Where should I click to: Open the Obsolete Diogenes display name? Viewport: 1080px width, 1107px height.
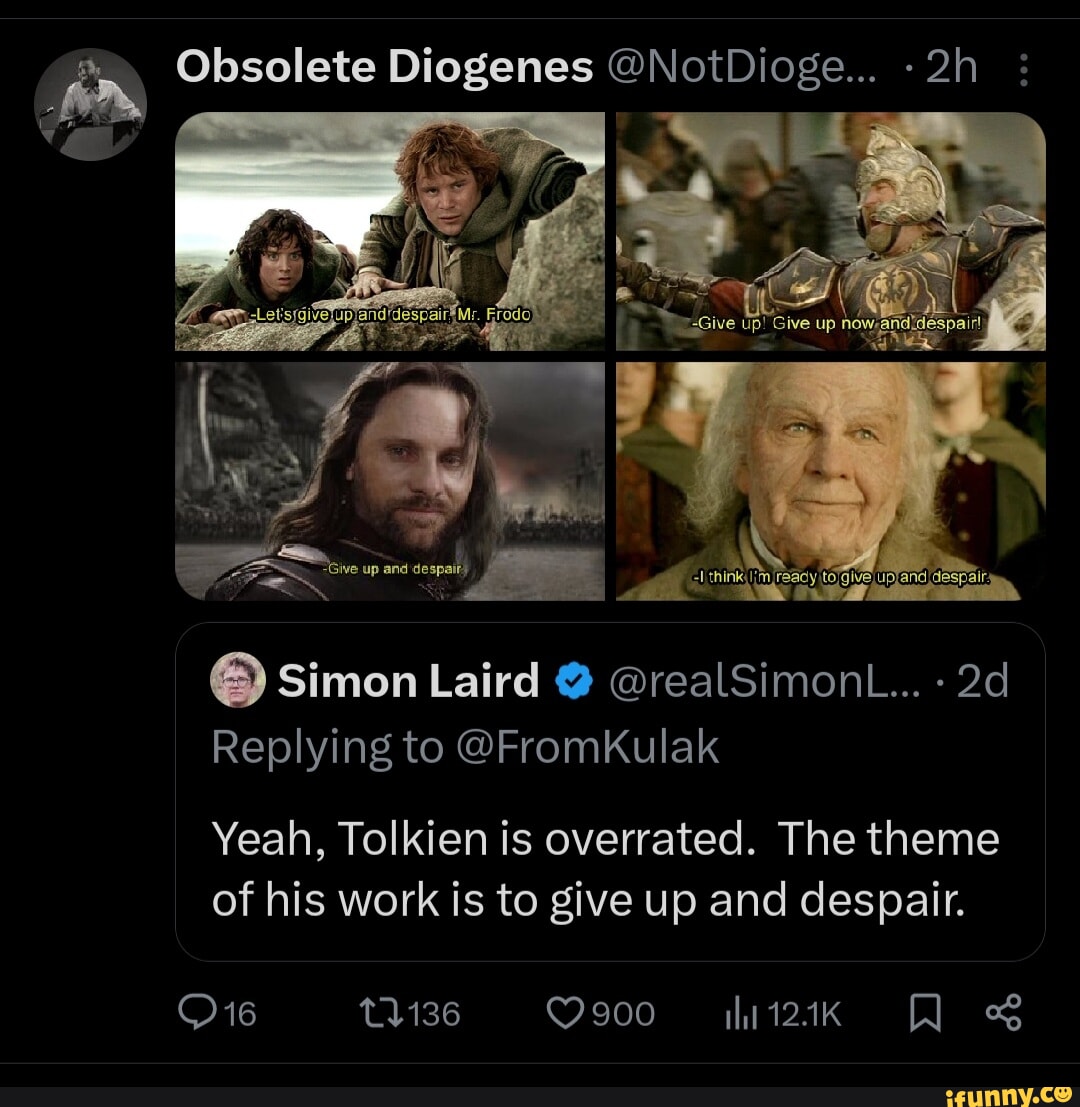pyautogui.click(x=384, y=67)
